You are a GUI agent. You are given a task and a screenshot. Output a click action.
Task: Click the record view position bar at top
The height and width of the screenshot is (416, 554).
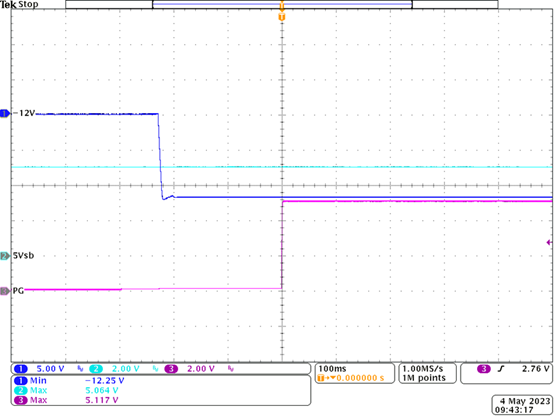click(282, 4)
